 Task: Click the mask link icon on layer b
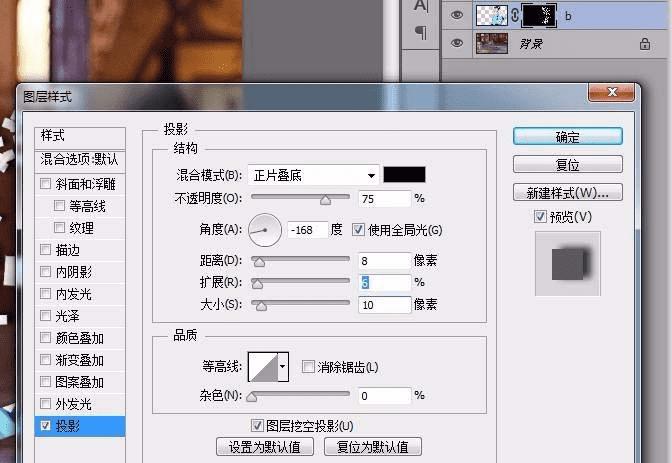click(x=515, y=15)
